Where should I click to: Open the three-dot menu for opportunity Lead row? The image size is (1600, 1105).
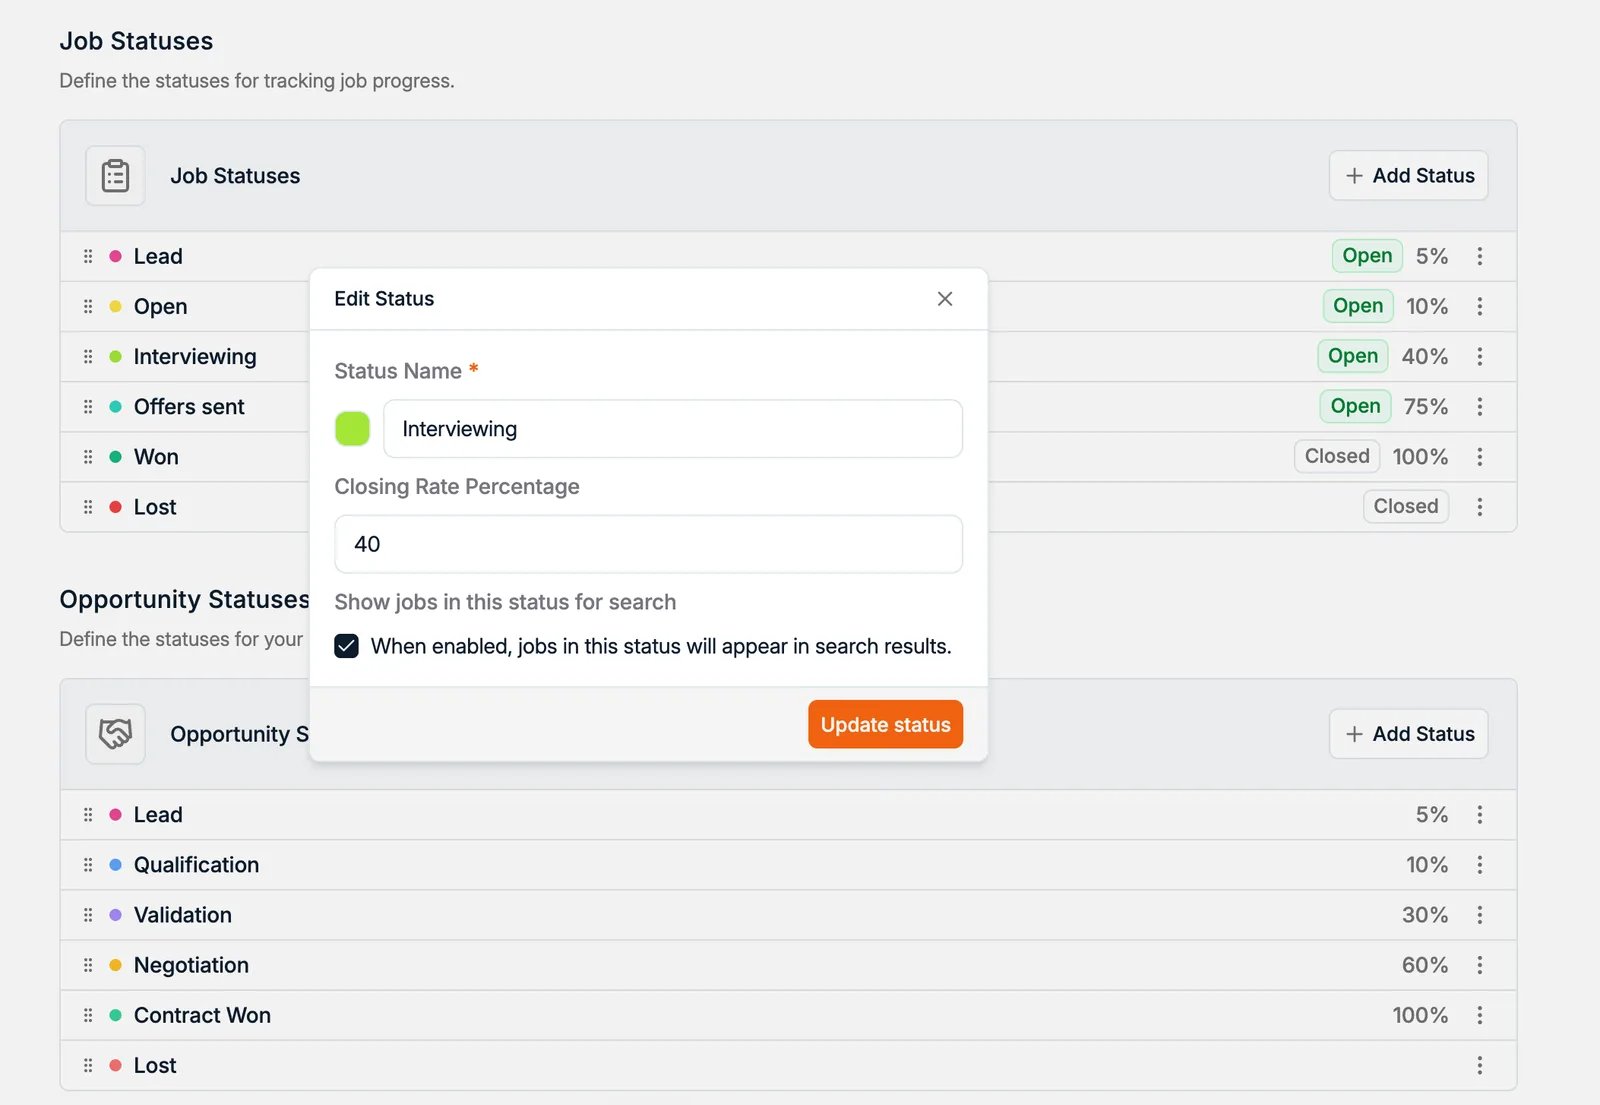(1480, 815)
